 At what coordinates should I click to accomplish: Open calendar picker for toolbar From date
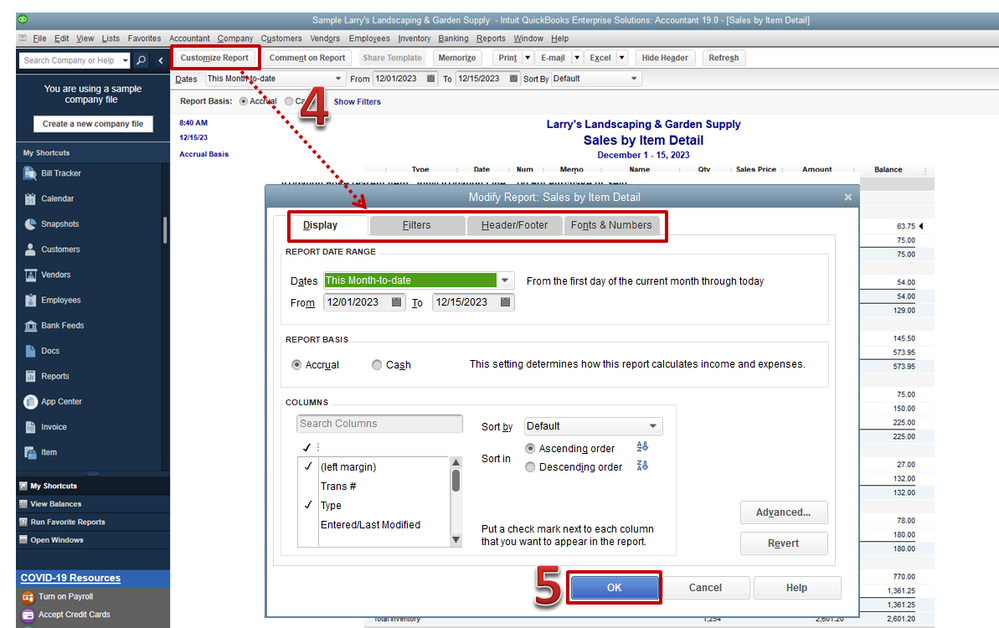(431, 79)
